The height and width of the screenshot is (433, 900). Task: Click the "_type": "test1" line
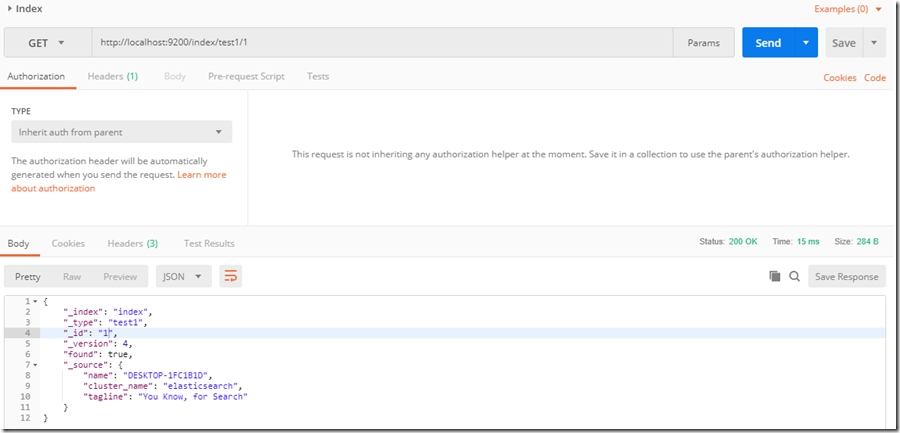pyautogui.click(x=106, y=323)
